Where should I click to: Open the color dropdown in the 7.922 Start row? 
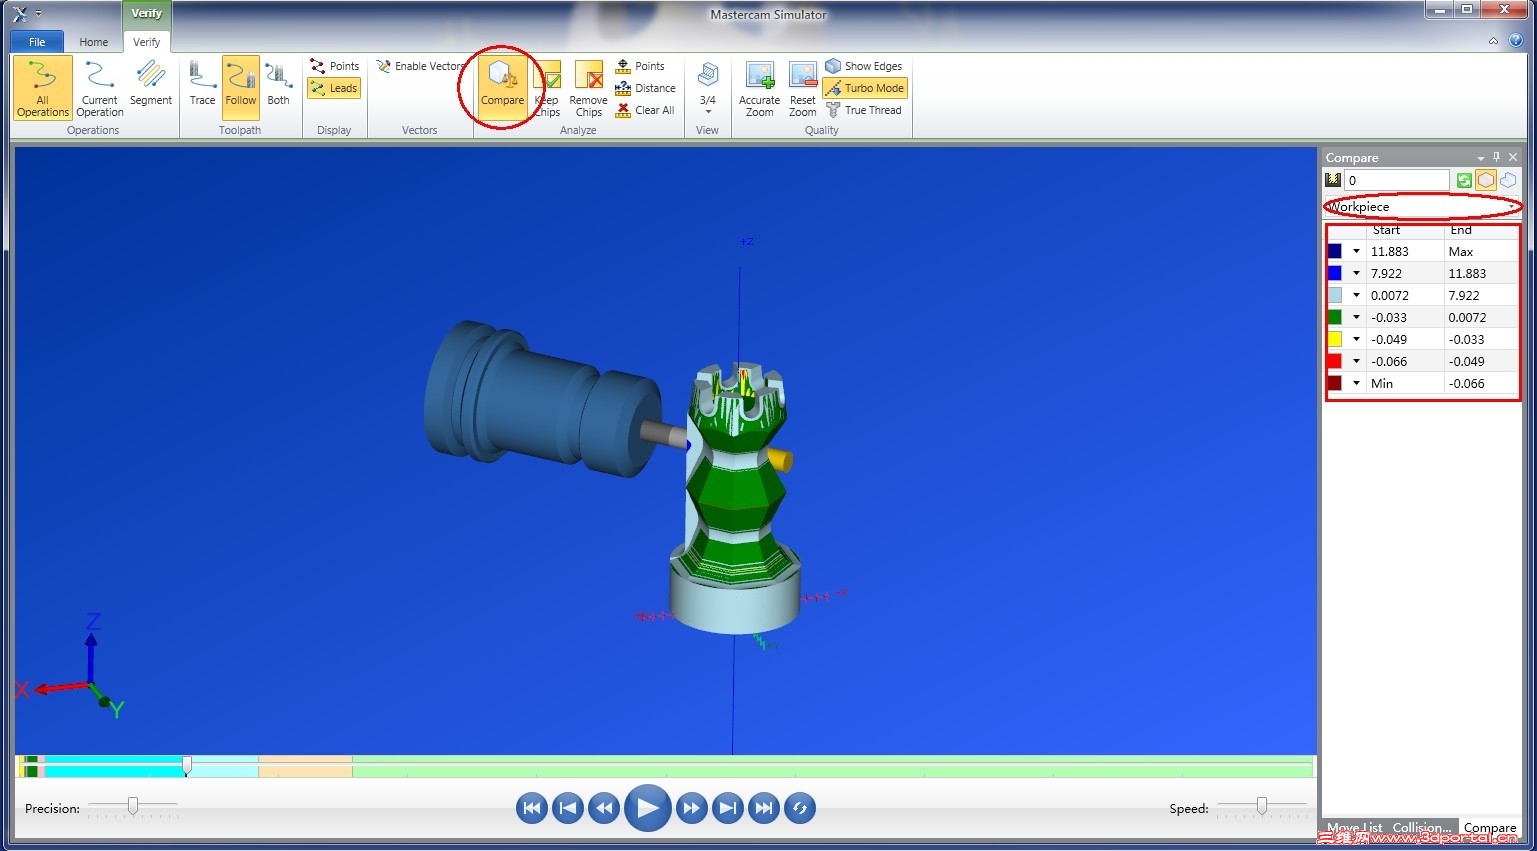coord(1357,273)
